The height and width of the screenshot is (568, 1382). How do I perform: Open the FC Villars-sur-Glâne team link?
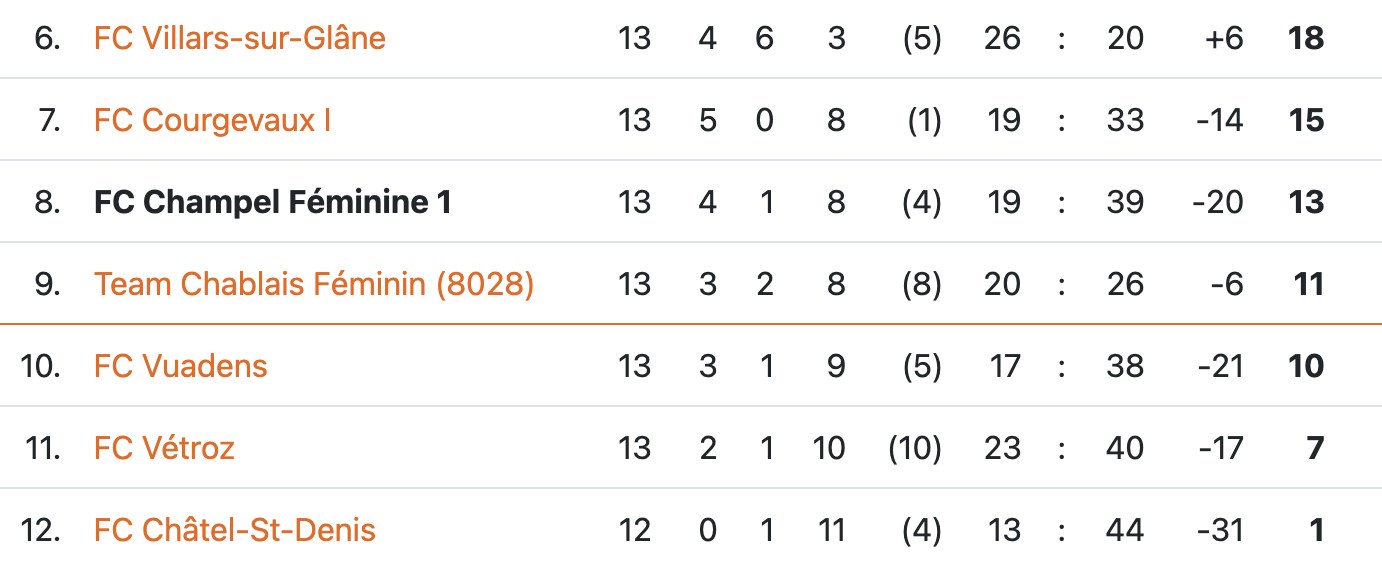coord(239,38)
